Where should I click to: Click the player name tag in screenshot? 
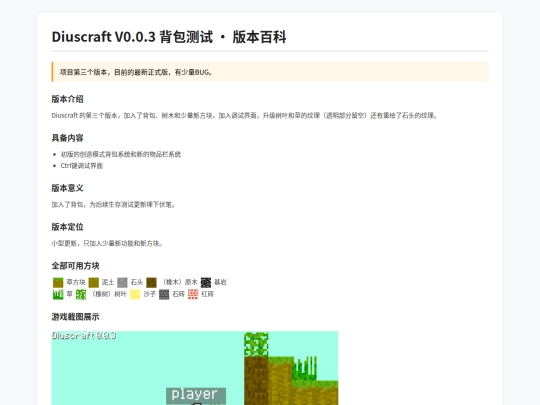tap(196, 395)
